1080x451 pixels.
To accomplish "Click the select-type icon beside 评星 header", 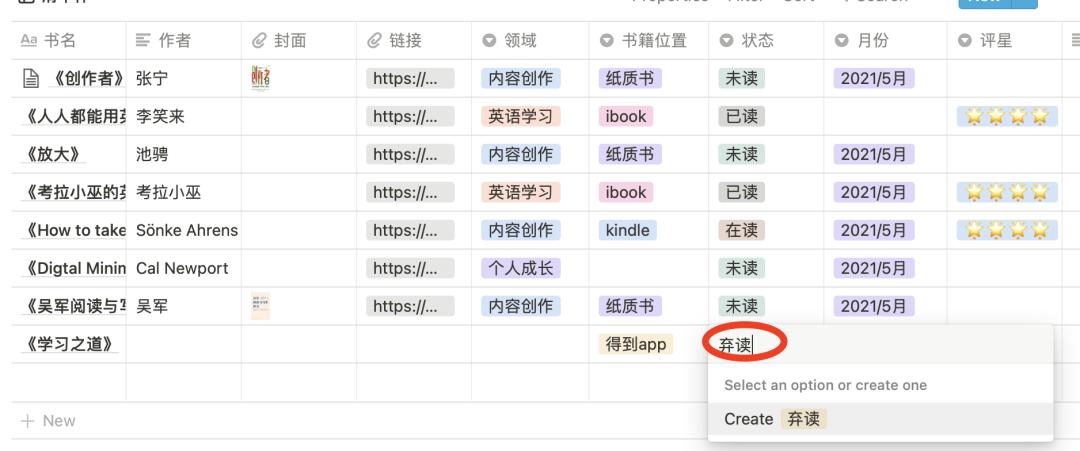I will (x=965, y=41).
